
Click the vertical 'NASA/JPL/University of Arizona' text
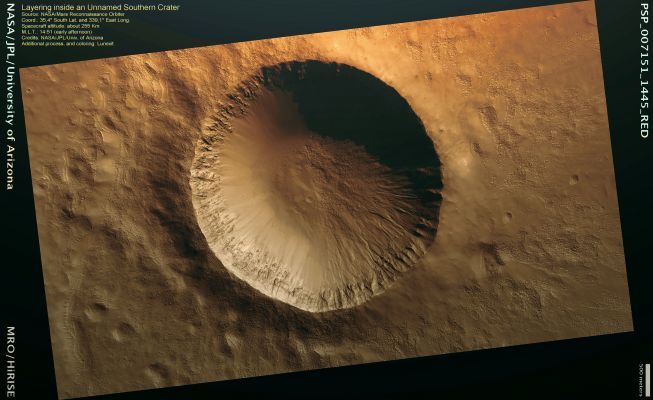click(x=10, y=96)
